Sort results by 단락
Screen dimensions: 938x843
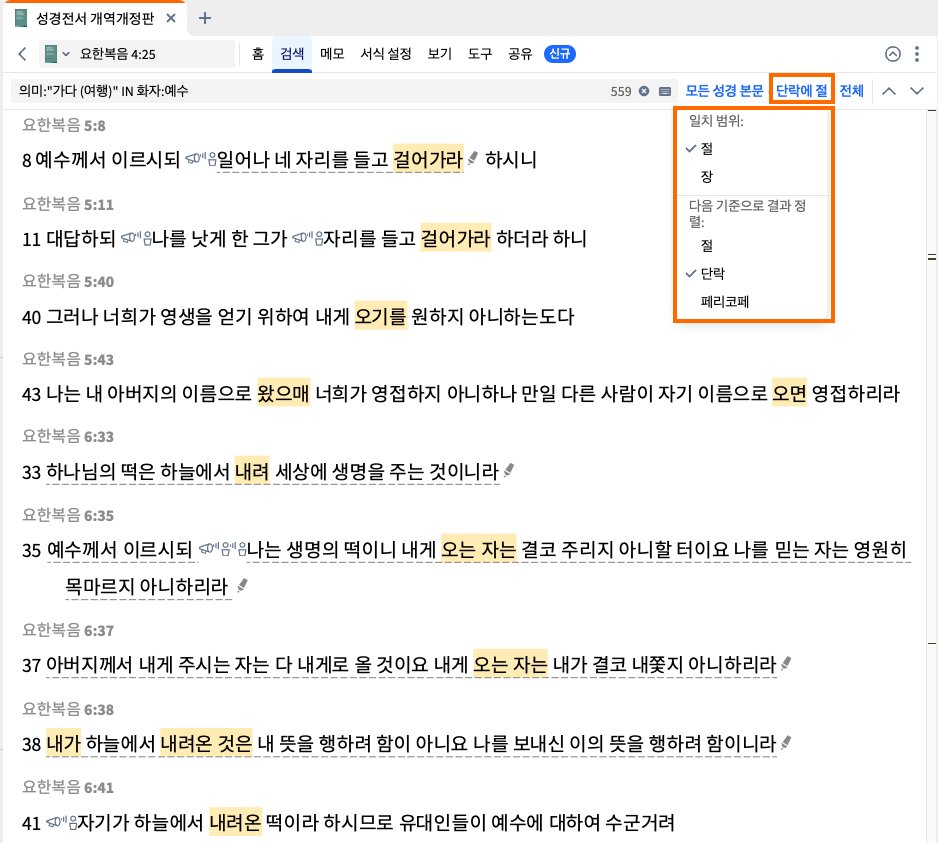pyautogui.click(x=712, y=273)
